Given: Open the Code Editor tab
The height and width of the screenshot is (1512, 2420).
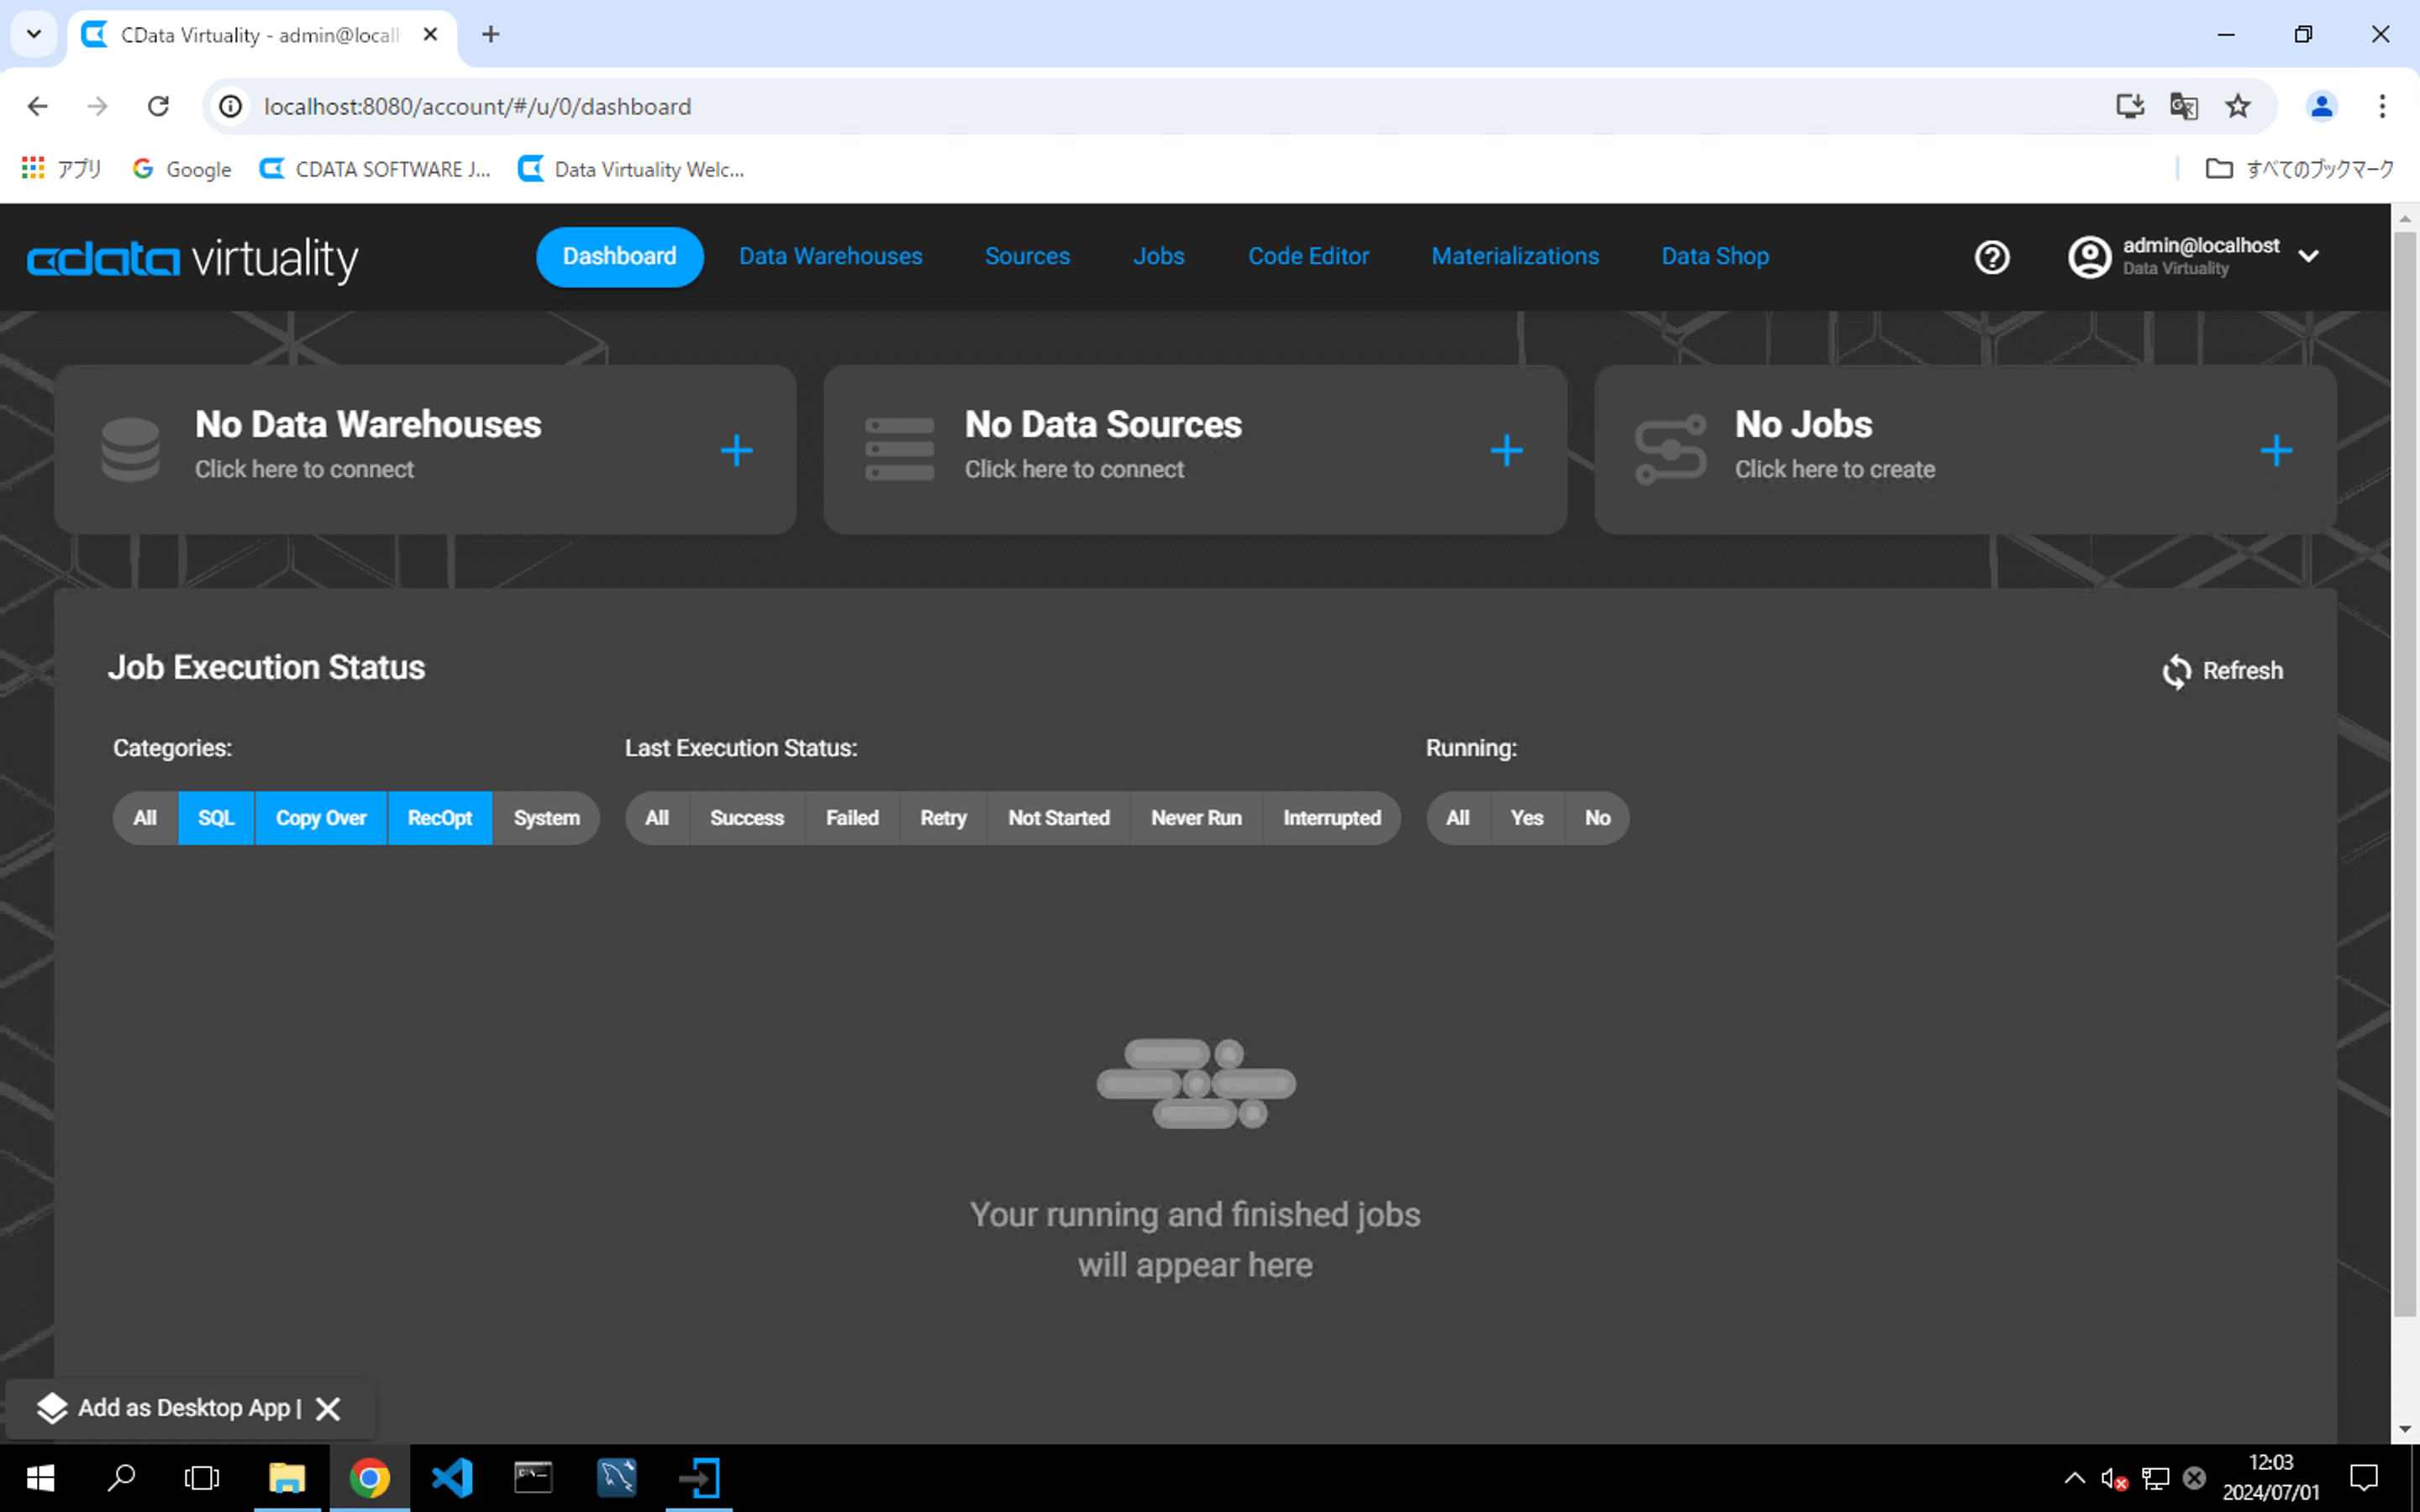Looking at the screenshot, I should [1308, 256].
